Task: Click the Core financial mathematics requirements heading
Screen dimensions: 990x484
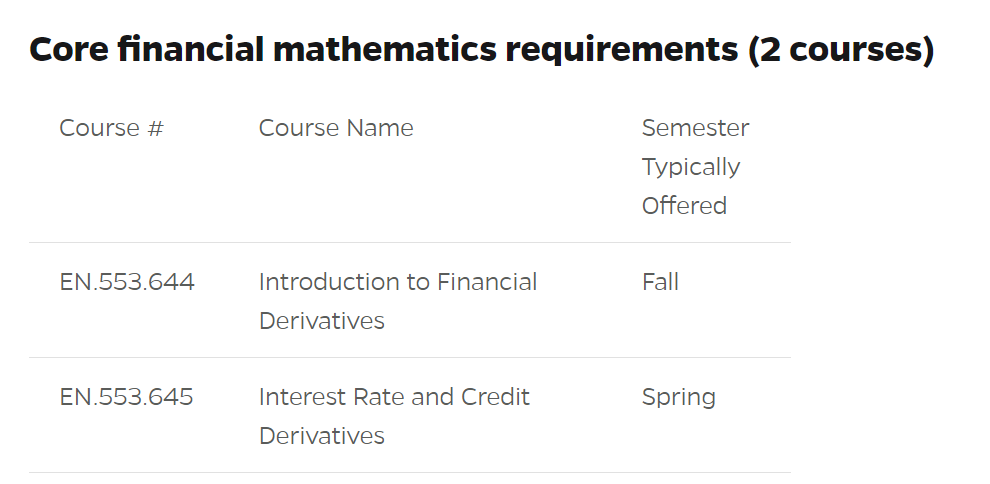Action: point(482,50)
